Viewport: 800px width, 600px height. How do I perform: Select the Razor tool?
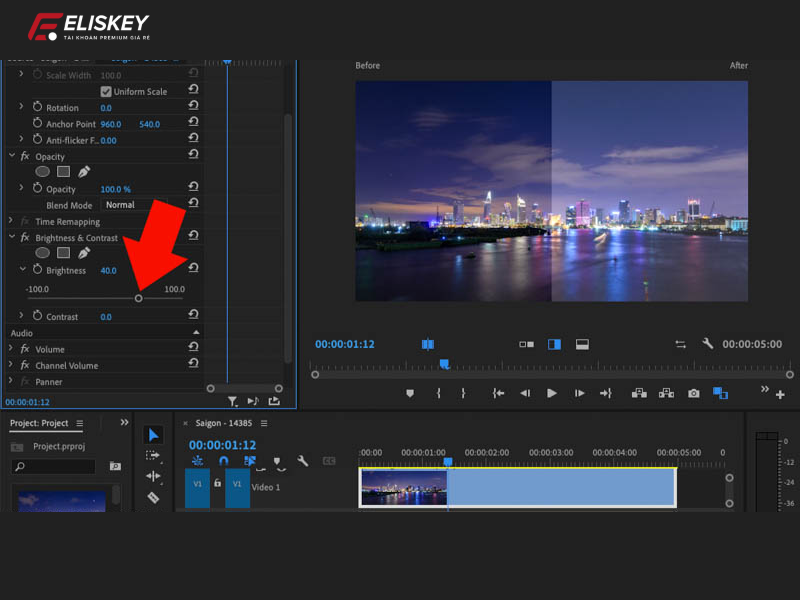tap(152, 496)
